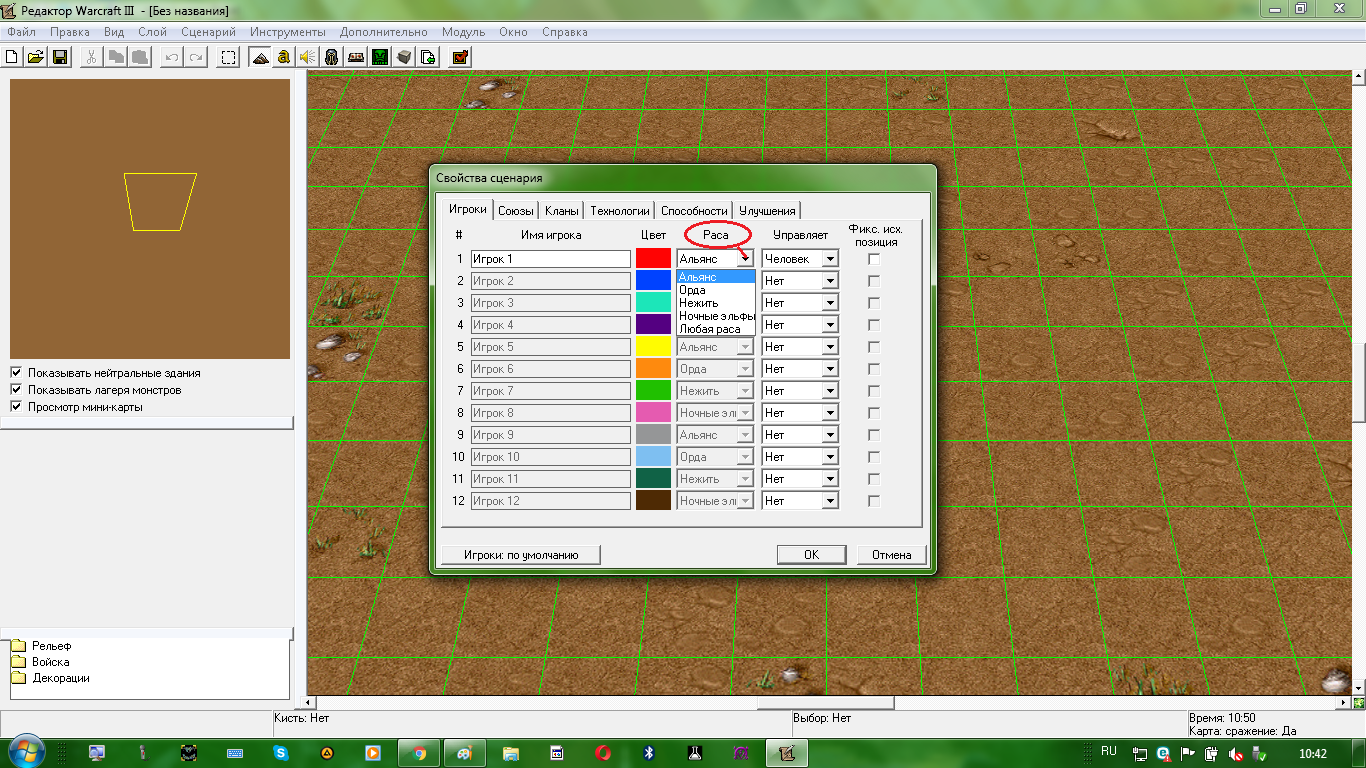Choose 'Любая раса' in the race list

coord(716,329)
